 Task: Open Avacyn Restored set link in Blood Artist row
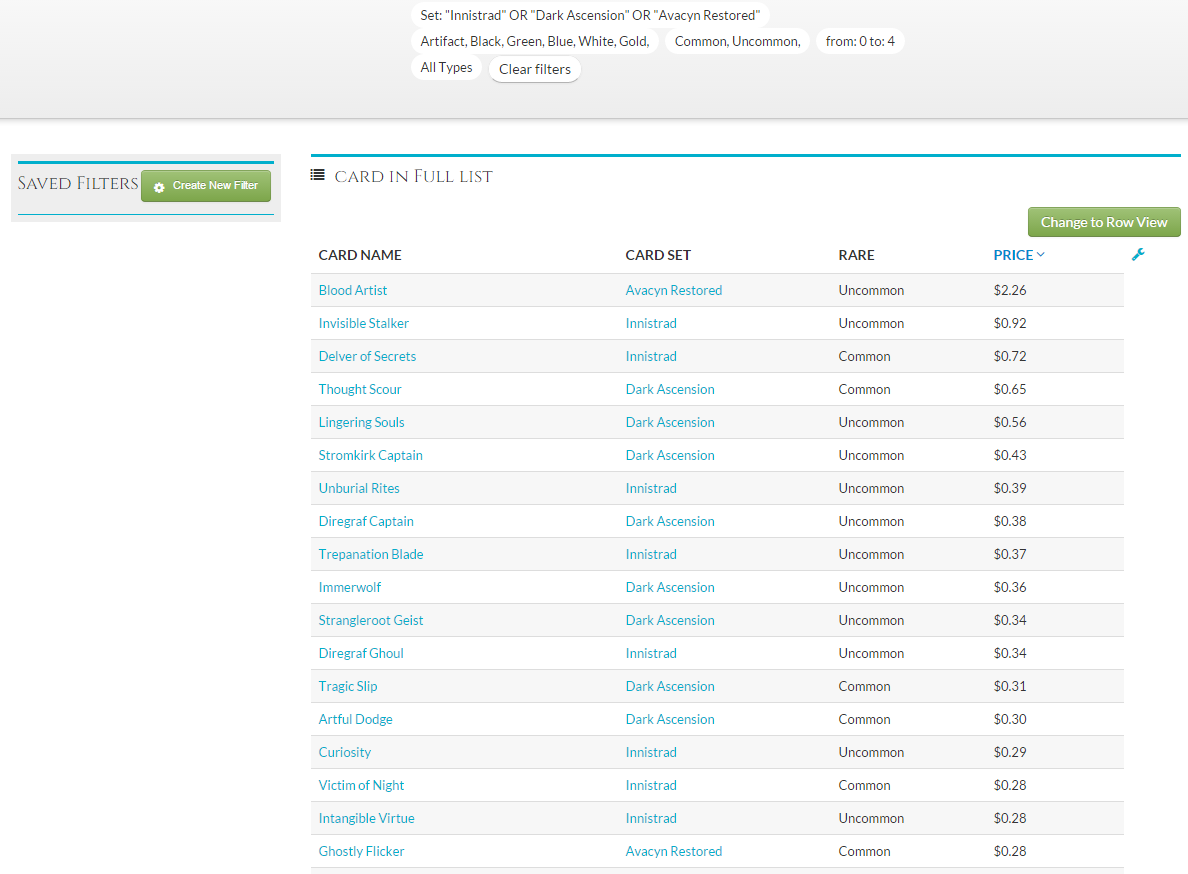click(x=674, y=290)
